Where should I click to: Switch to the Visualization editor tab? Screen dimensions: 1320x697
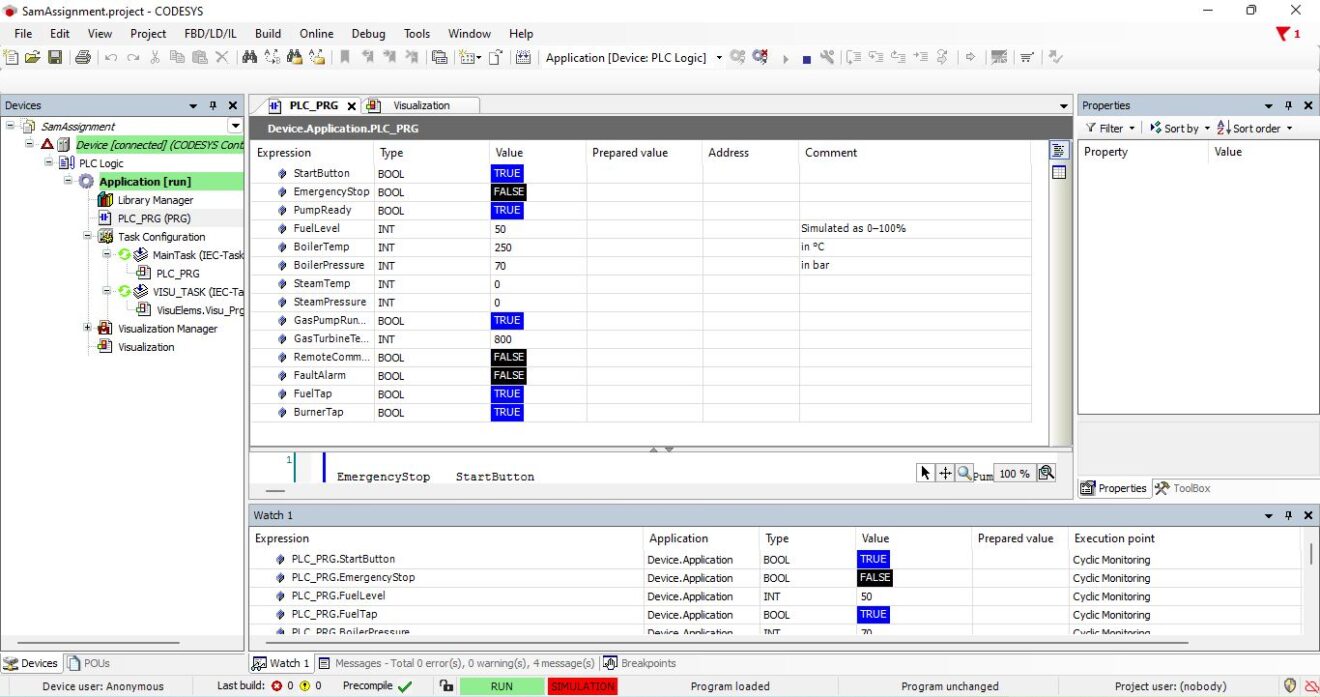coord(420,104)
